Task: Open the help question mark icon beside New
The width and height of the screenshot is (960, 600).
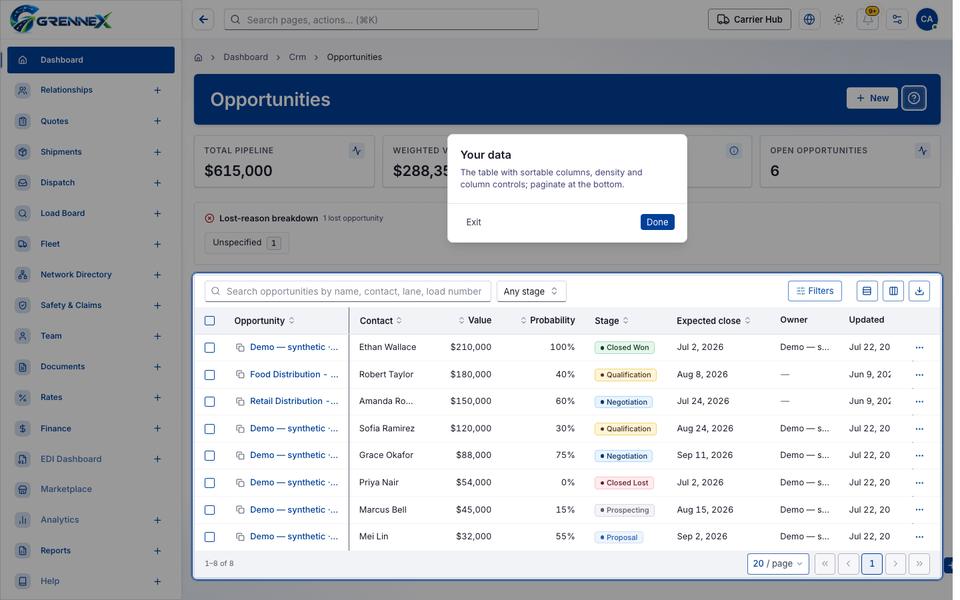Action: coord(913,98)
